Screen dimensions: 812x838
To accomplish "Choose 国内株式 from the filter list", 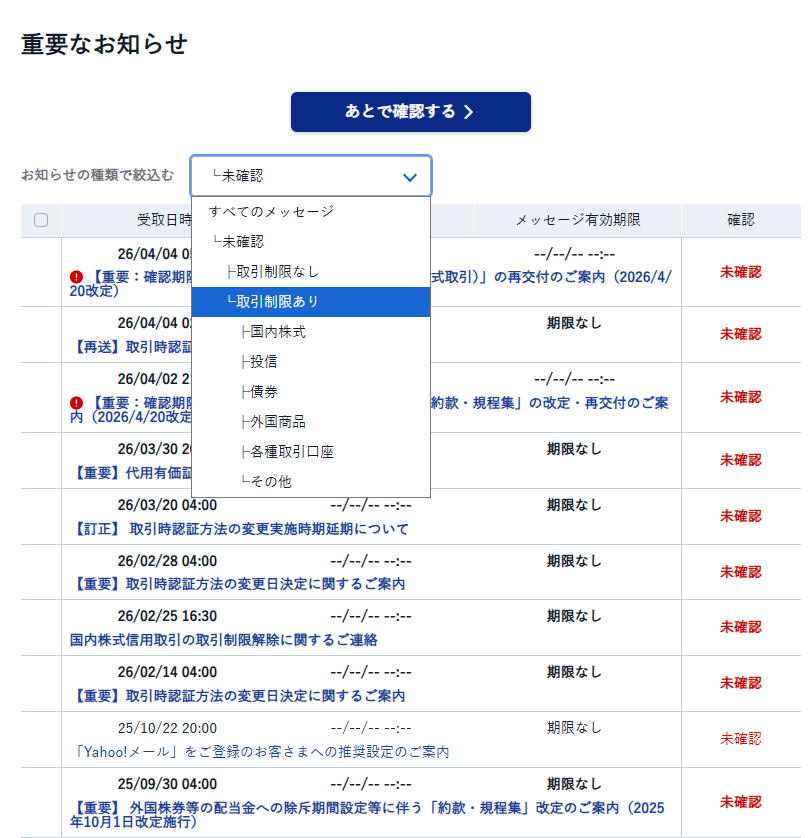I will coord(311,332).
